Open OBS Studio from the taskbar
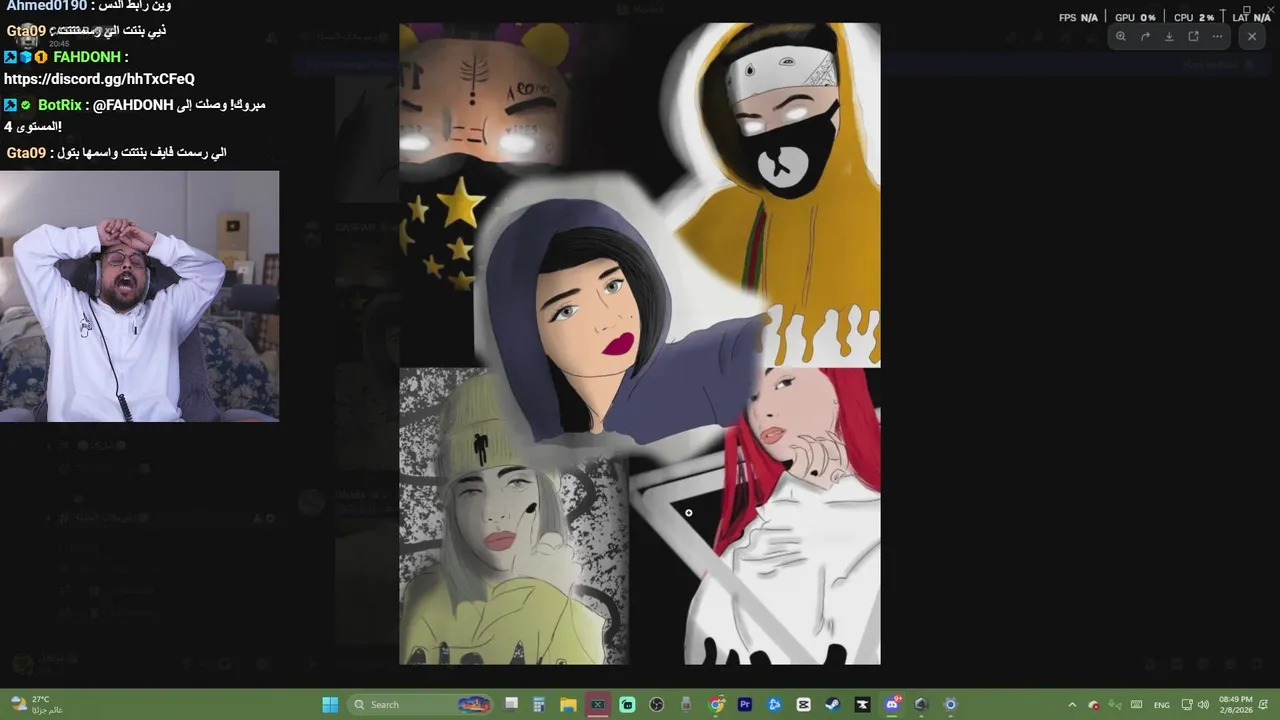 tap(656, 705)
